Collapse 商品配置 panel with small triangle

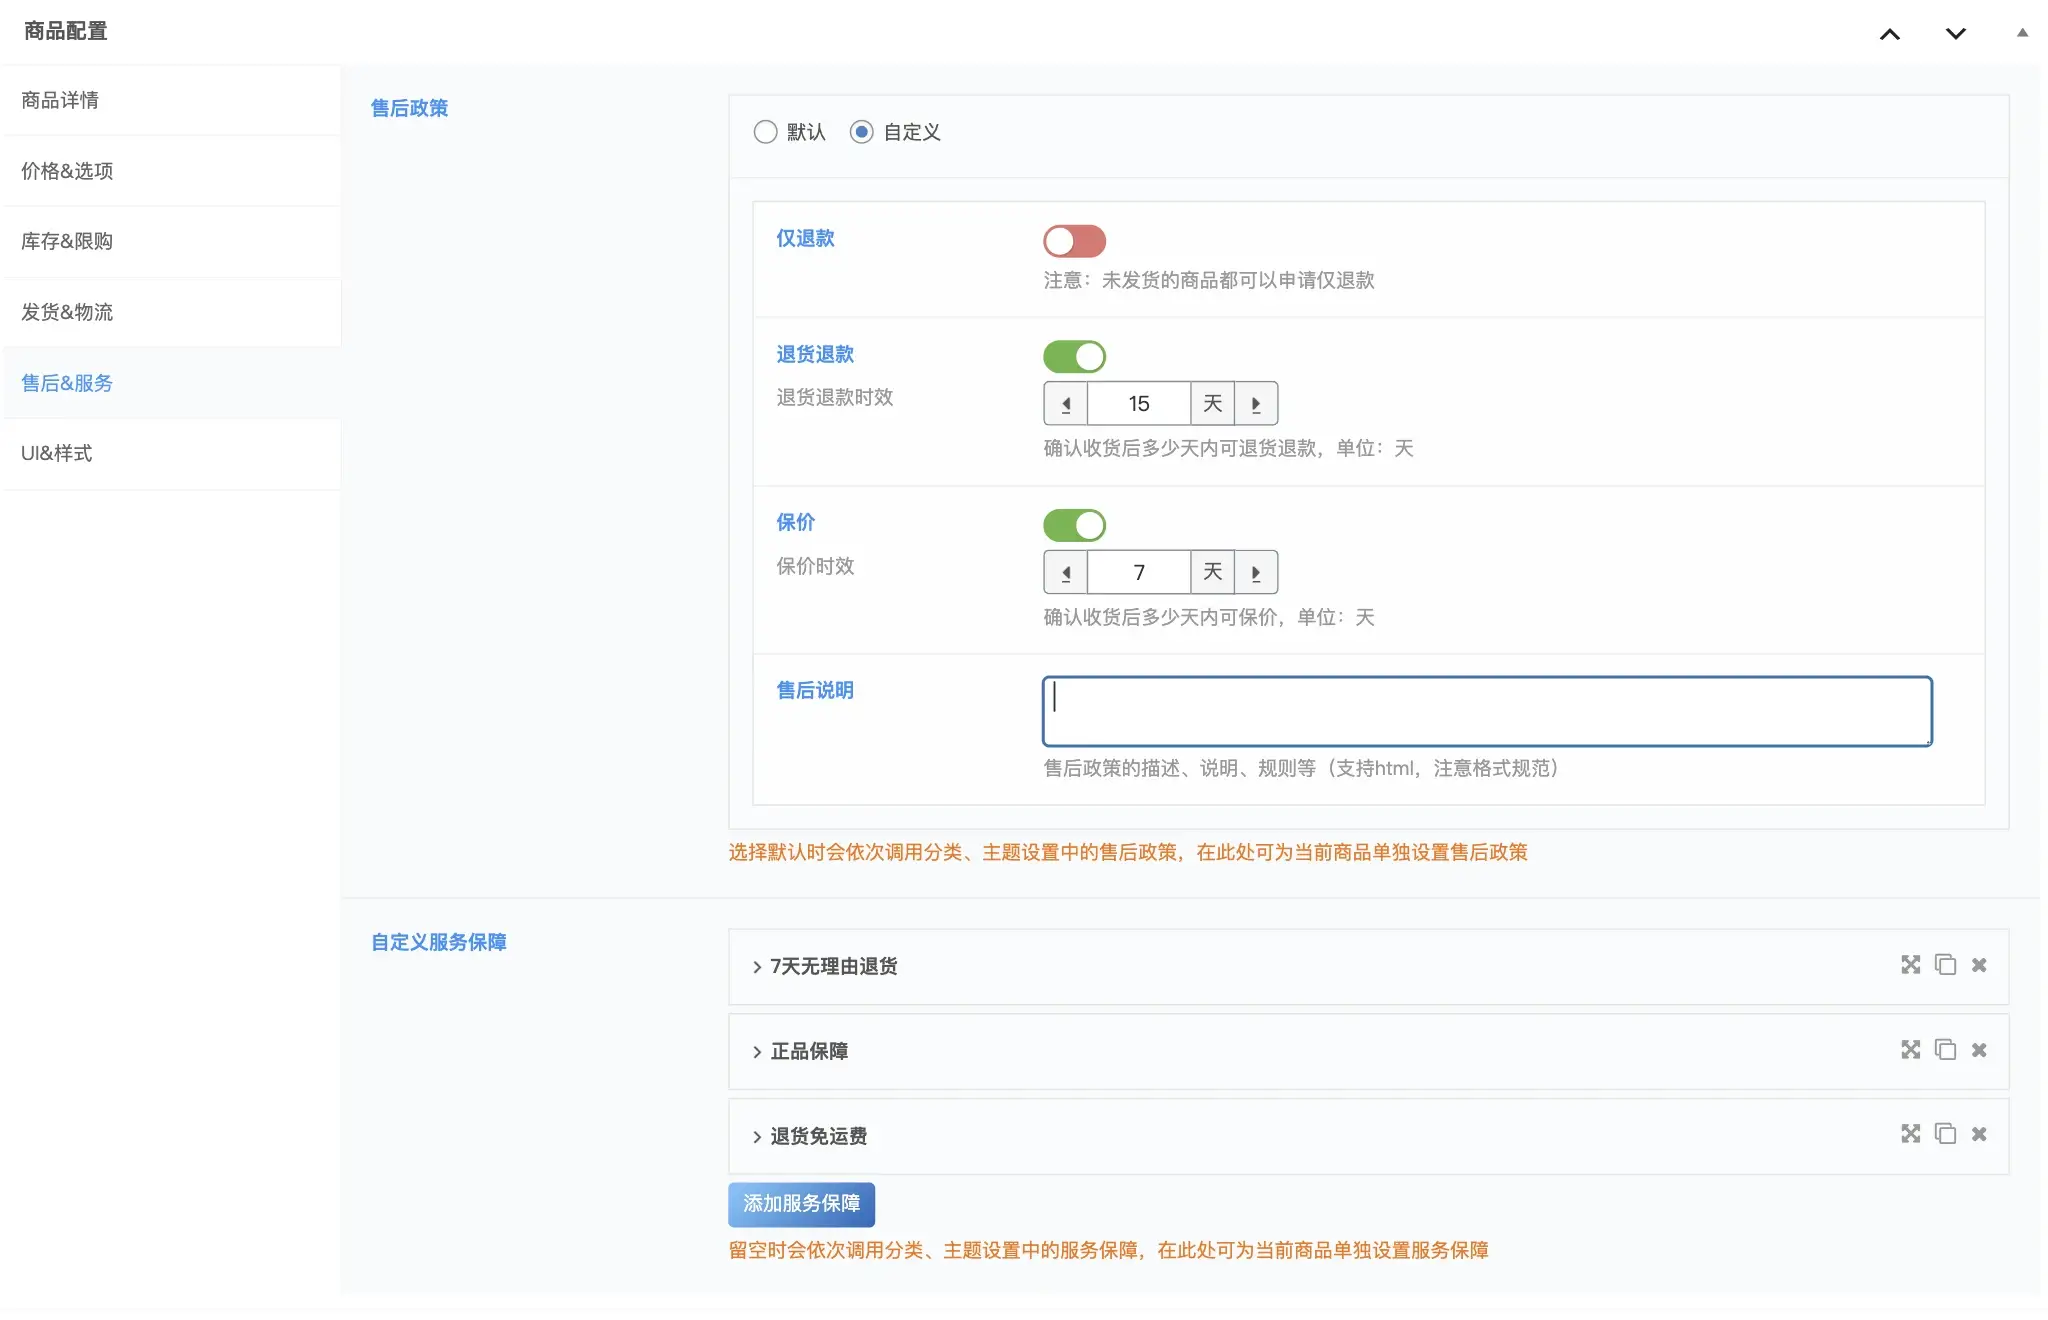pos(2022,33)
